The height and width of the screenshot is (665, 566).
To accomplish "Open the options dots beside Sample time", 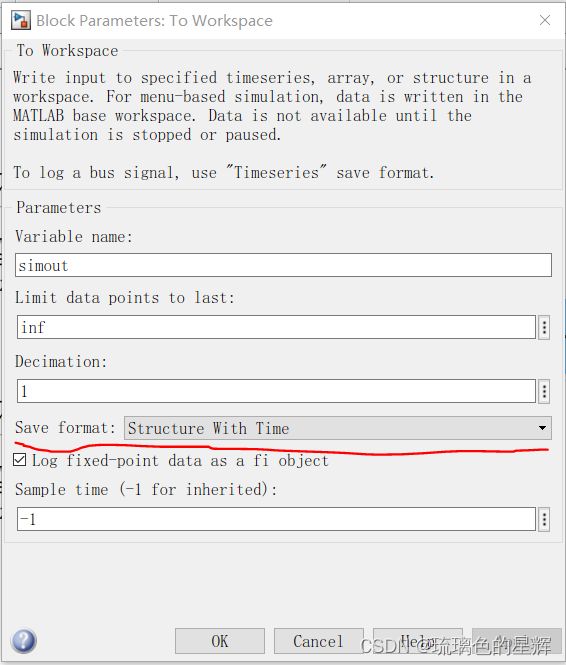I will [544, 519].
